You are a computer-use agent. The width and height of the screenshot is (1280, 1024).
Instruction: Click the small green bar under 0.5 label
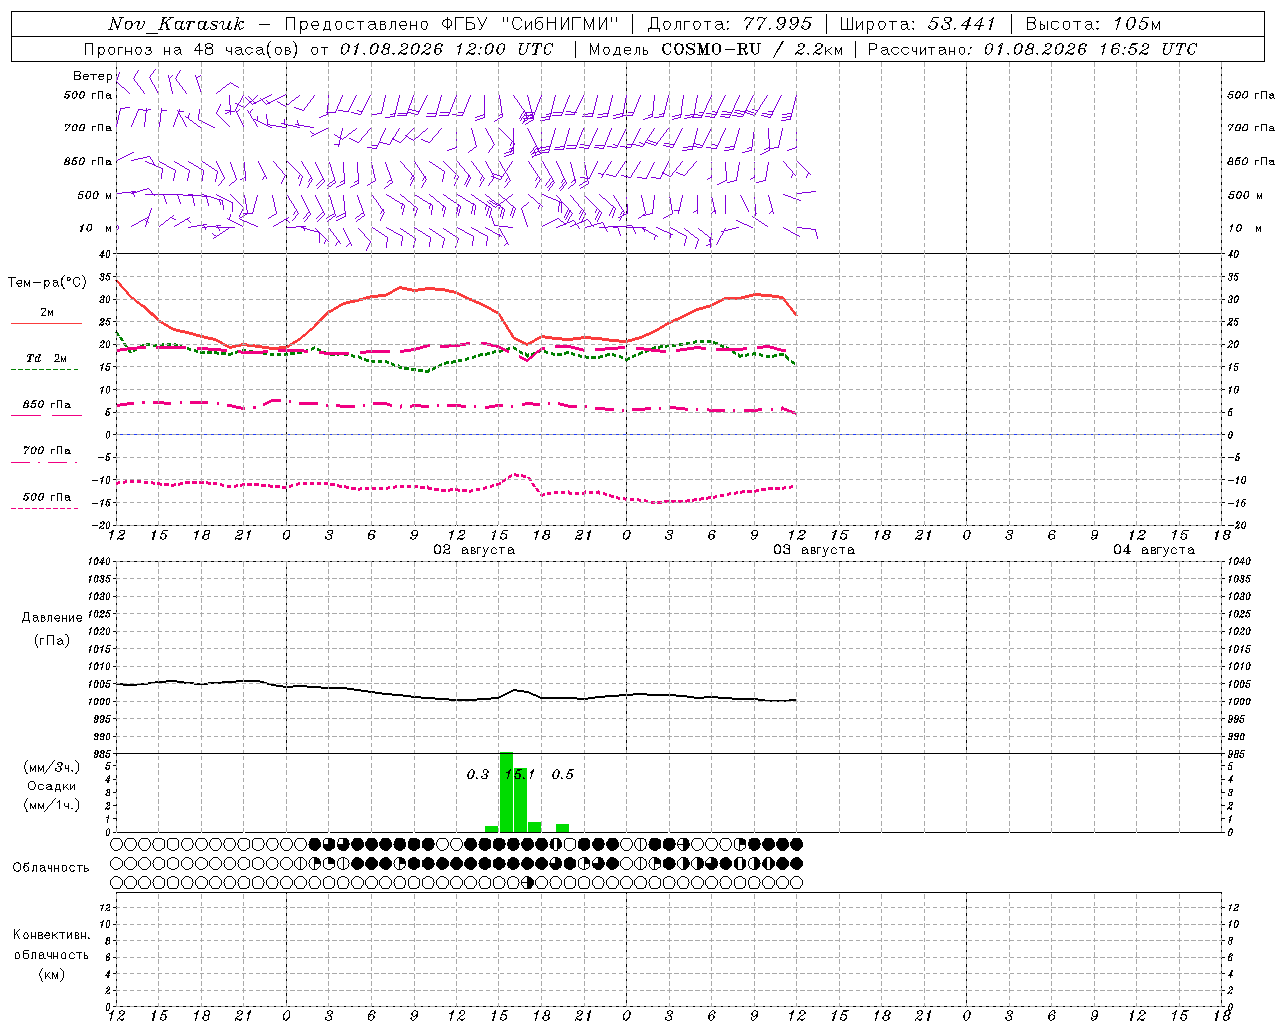click(x=562, y=828)
